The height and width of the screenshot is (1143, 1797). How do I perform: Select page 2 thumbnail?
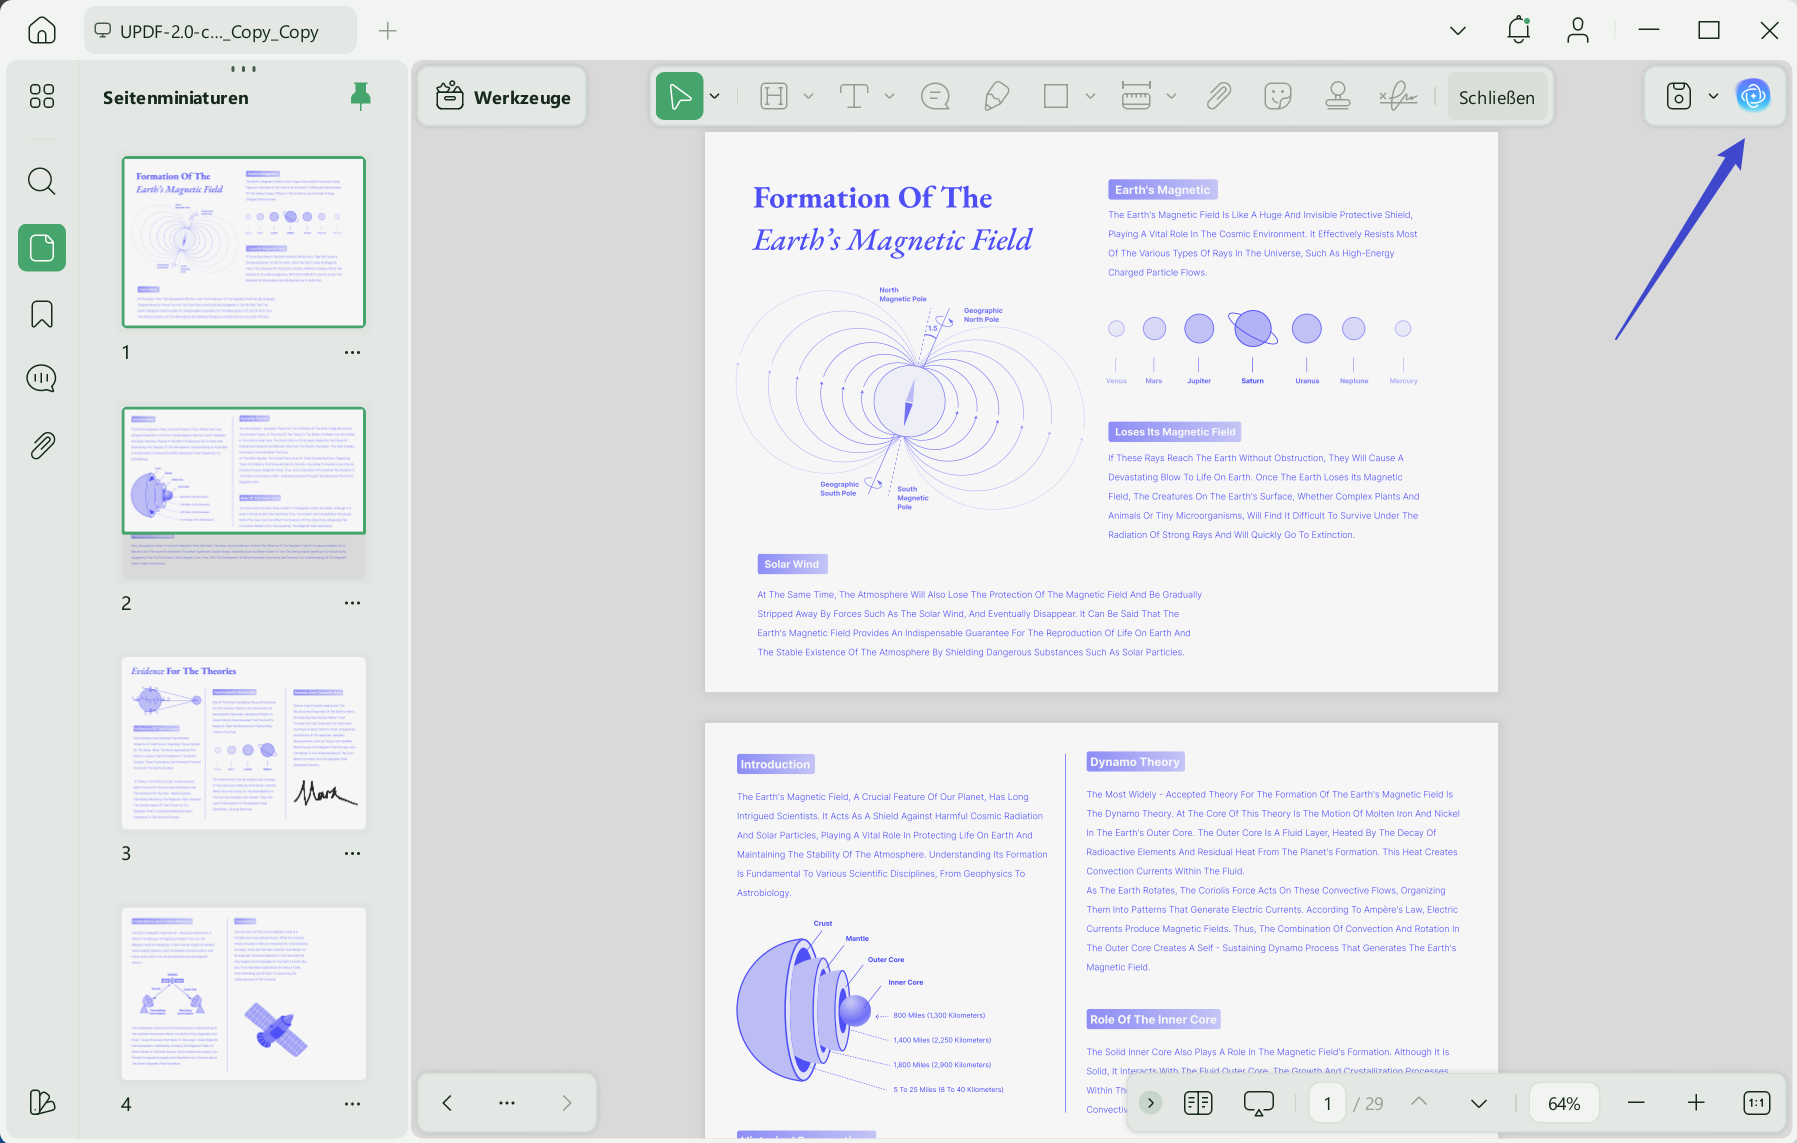click(x=244, y=493)
